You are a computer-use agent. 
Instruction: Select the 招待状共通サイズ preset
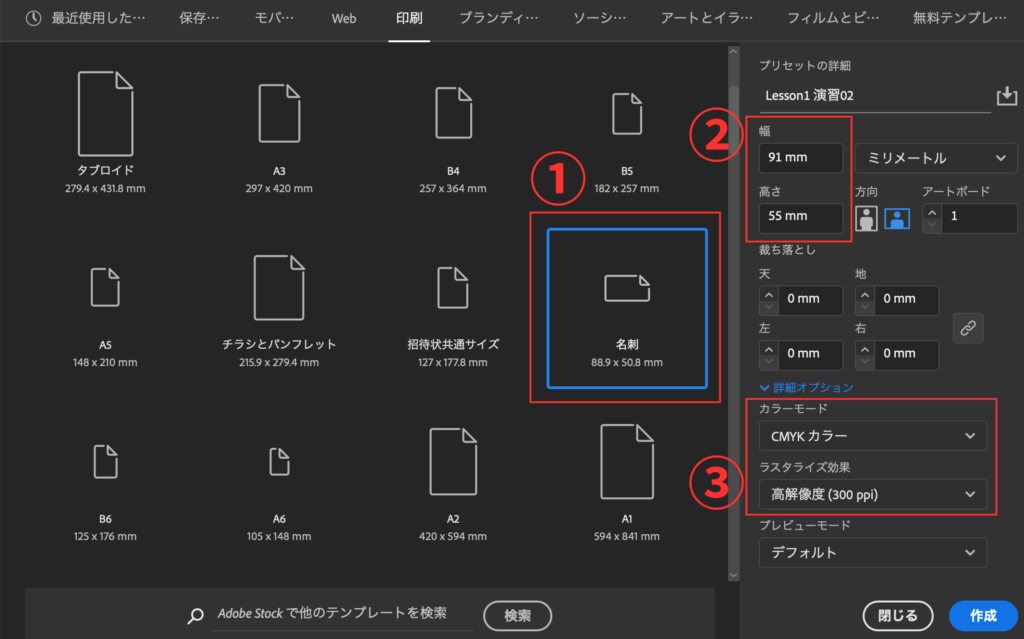[453, 288]
